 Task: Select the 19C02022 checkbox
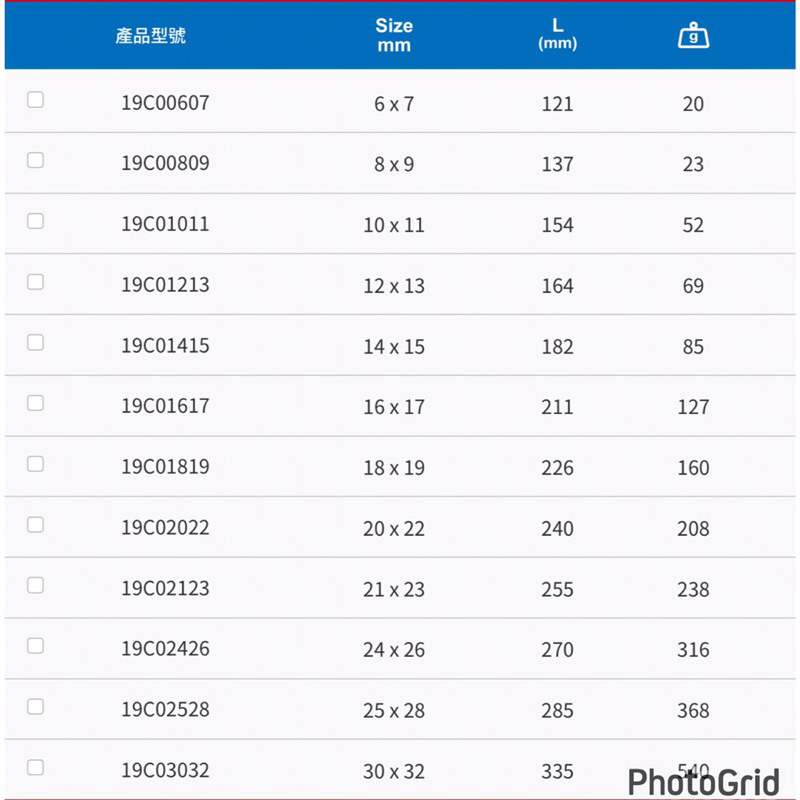(x=36, y=524)
